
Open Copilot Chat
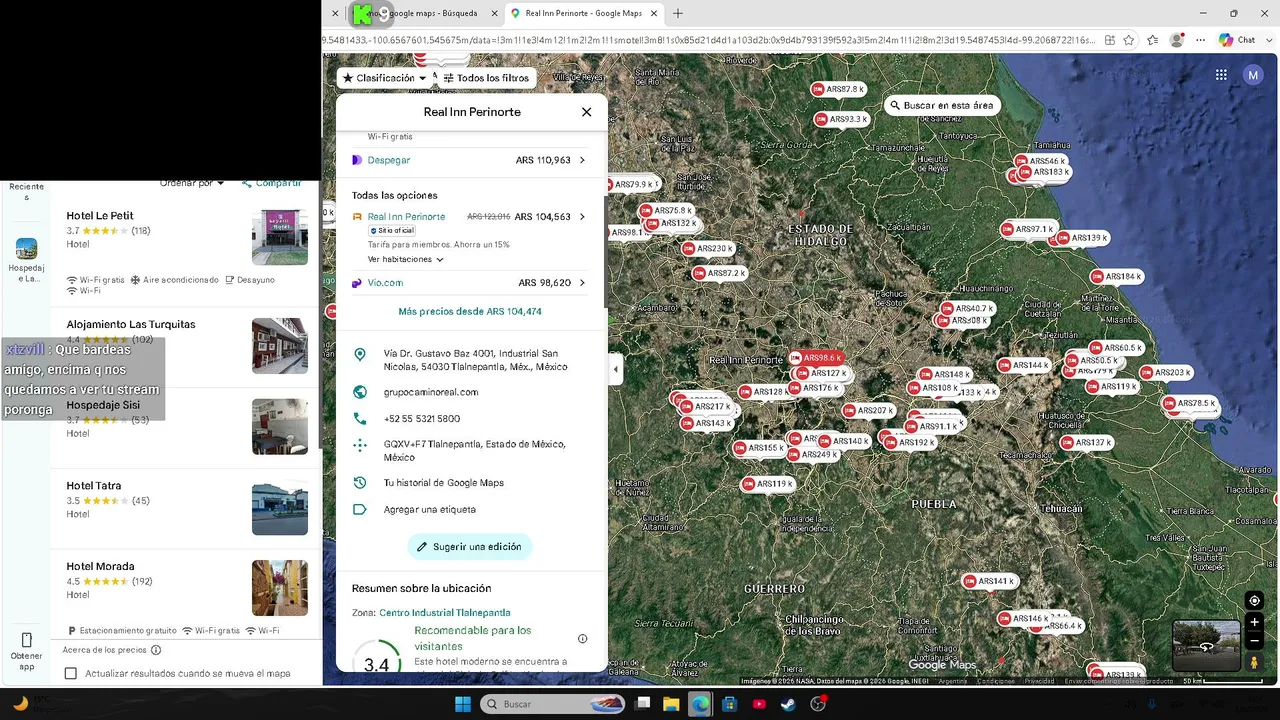click(x=1237, y=40)
